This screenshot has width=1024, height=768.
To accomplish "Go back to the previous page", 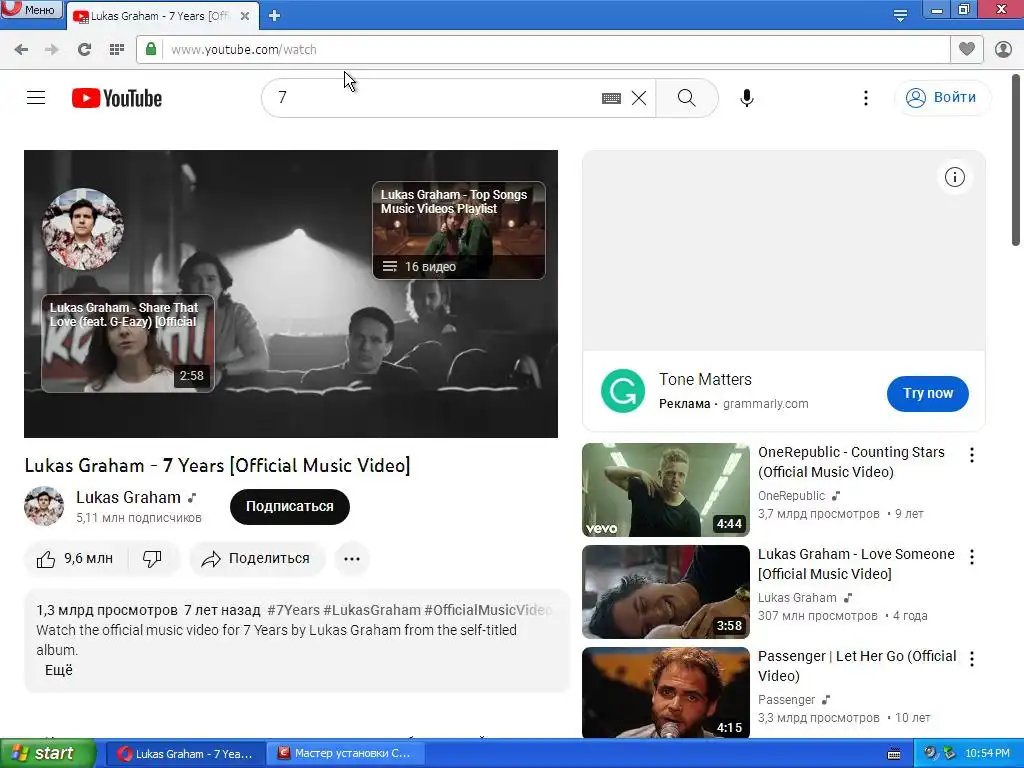I will [21, 50].
